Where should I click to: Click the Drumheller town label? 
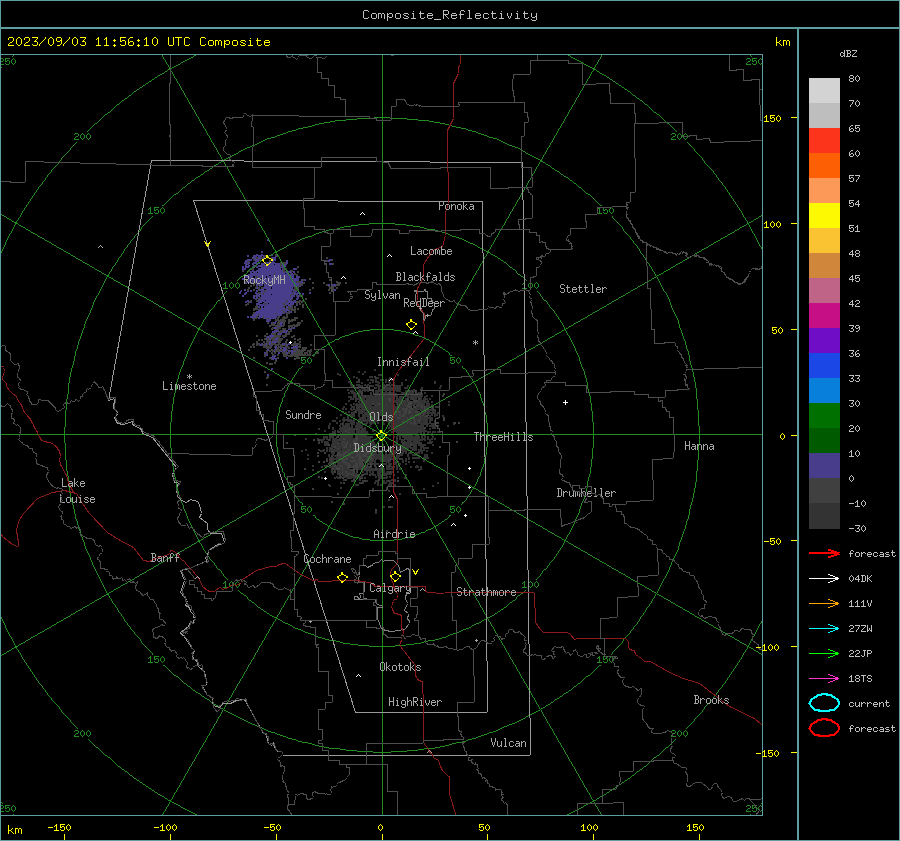point(586,493)
